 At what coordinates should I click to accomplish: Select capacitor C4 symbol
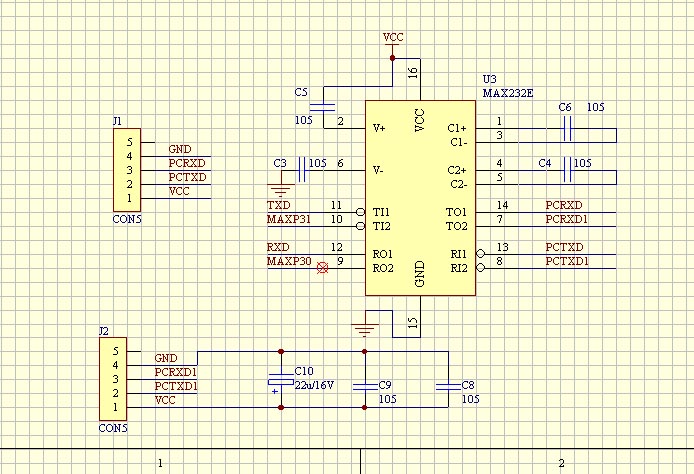tap(567, 170)
